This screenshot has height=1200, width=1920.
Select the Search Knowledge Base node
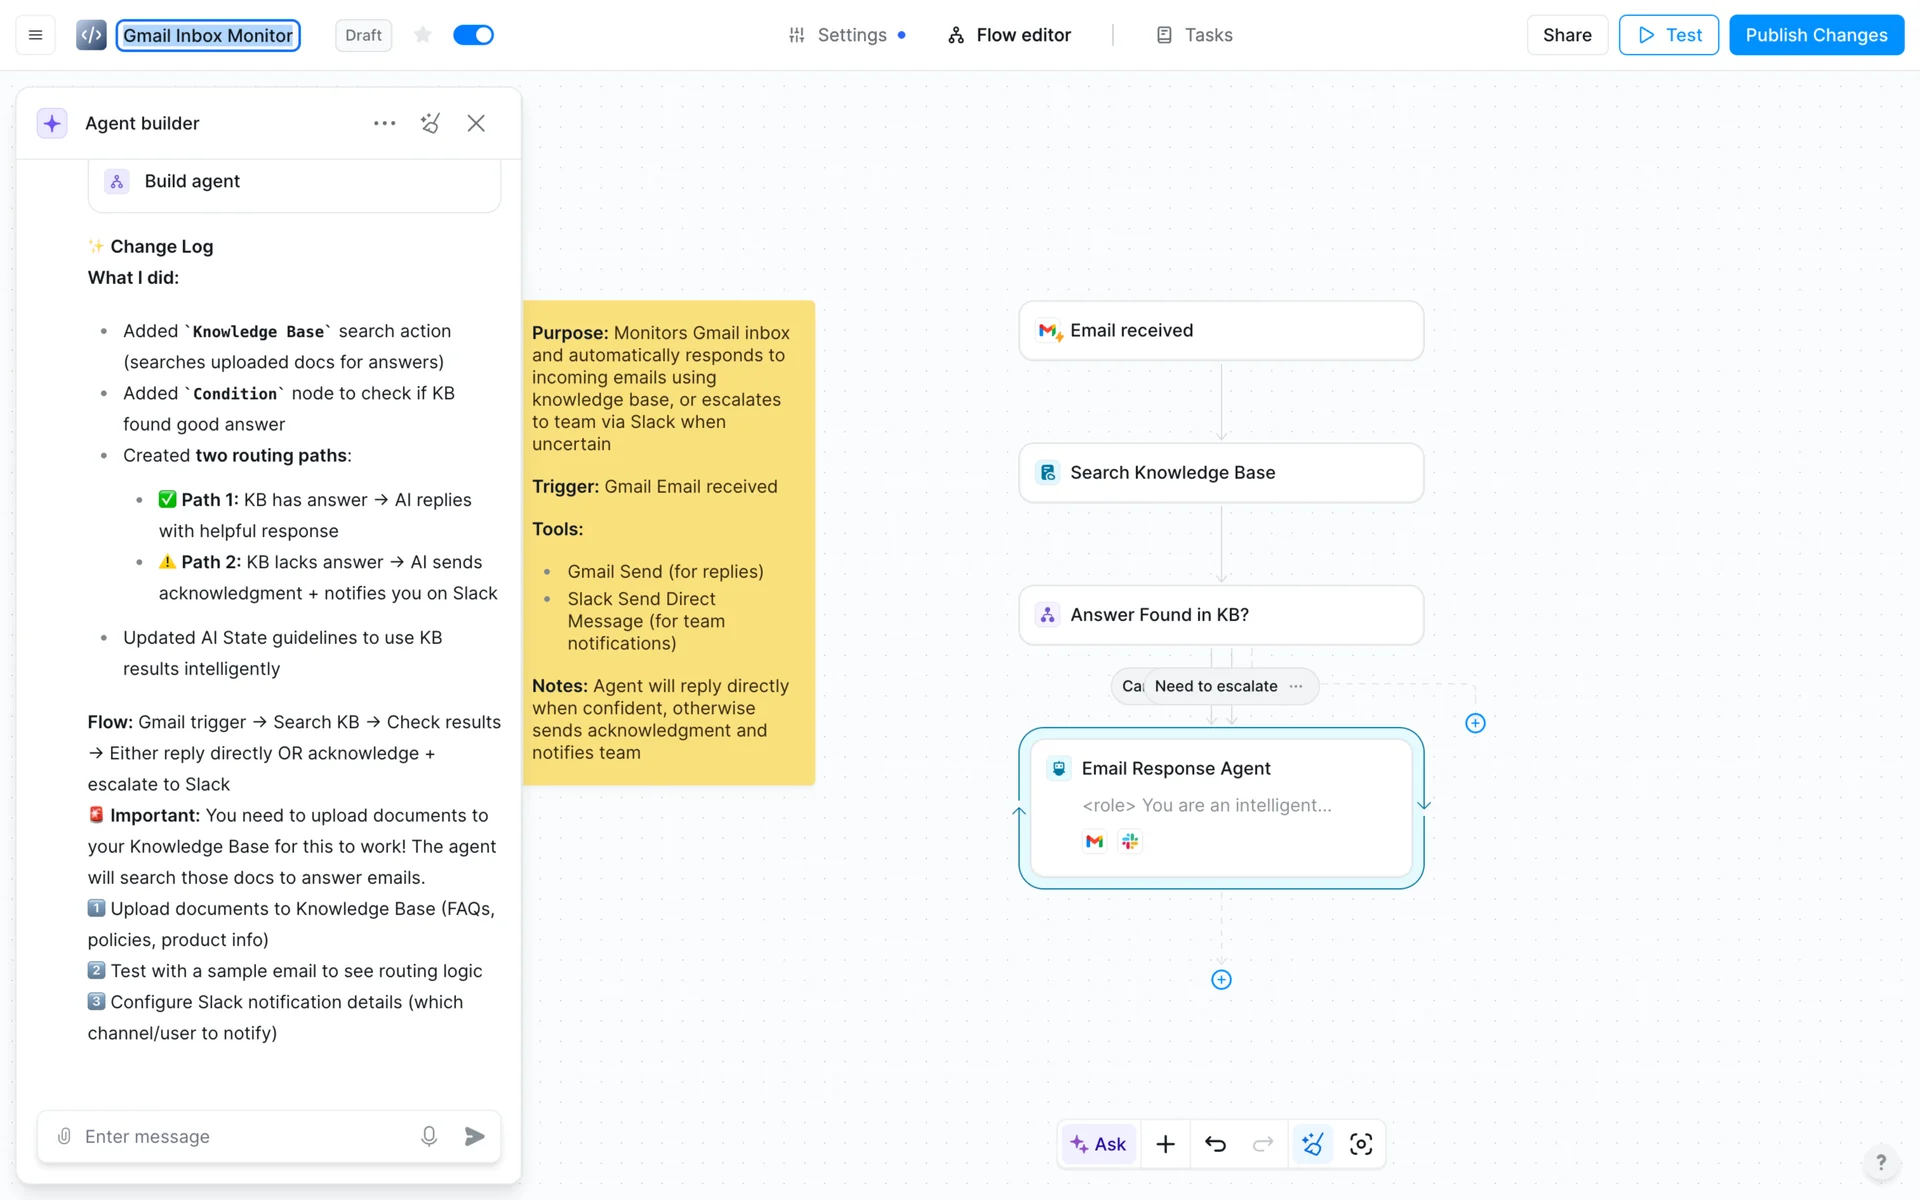[x=1221, y=473]
